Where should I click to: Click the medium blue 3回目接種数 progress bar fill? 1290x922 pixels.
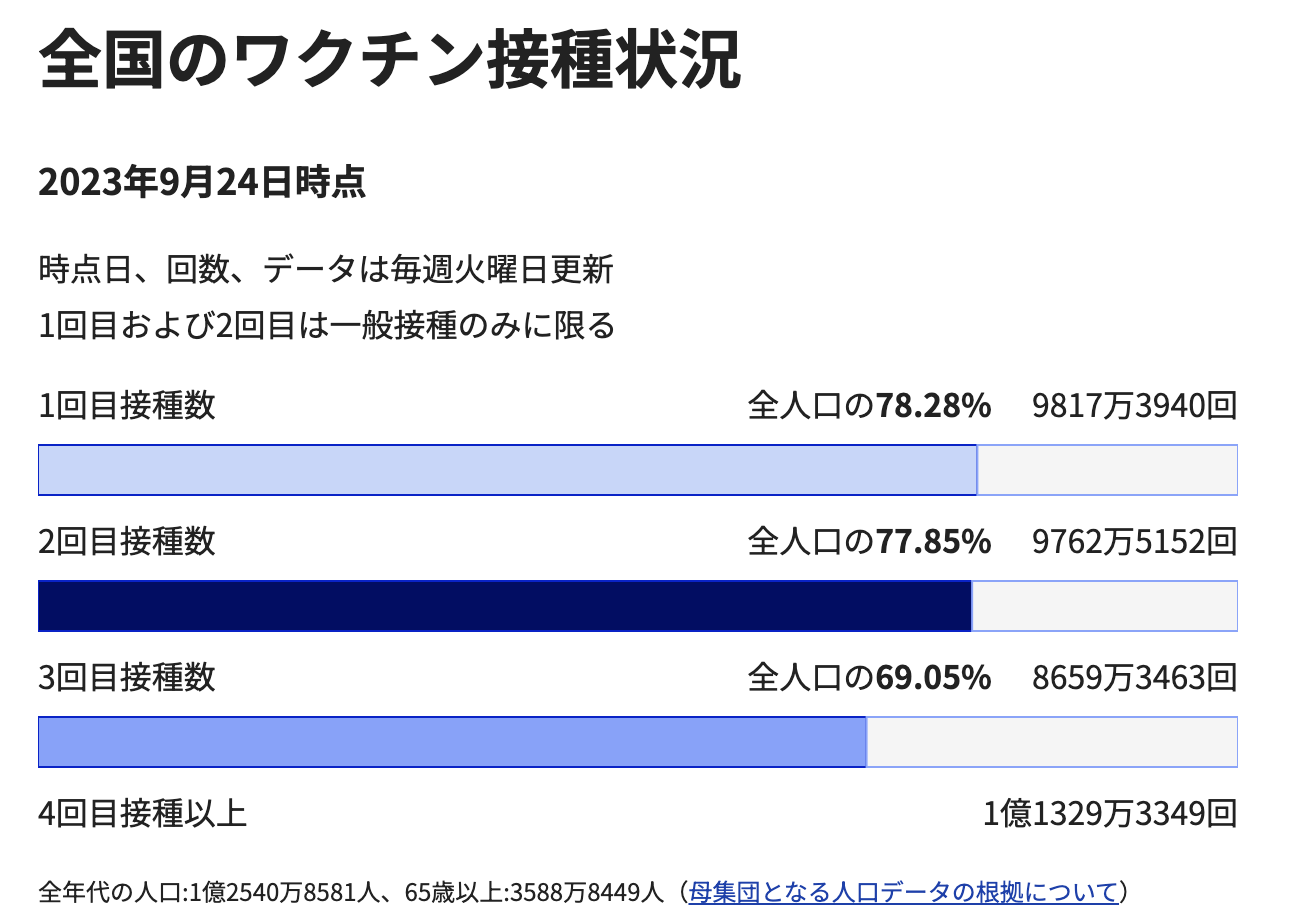click(x=451, y=742)
